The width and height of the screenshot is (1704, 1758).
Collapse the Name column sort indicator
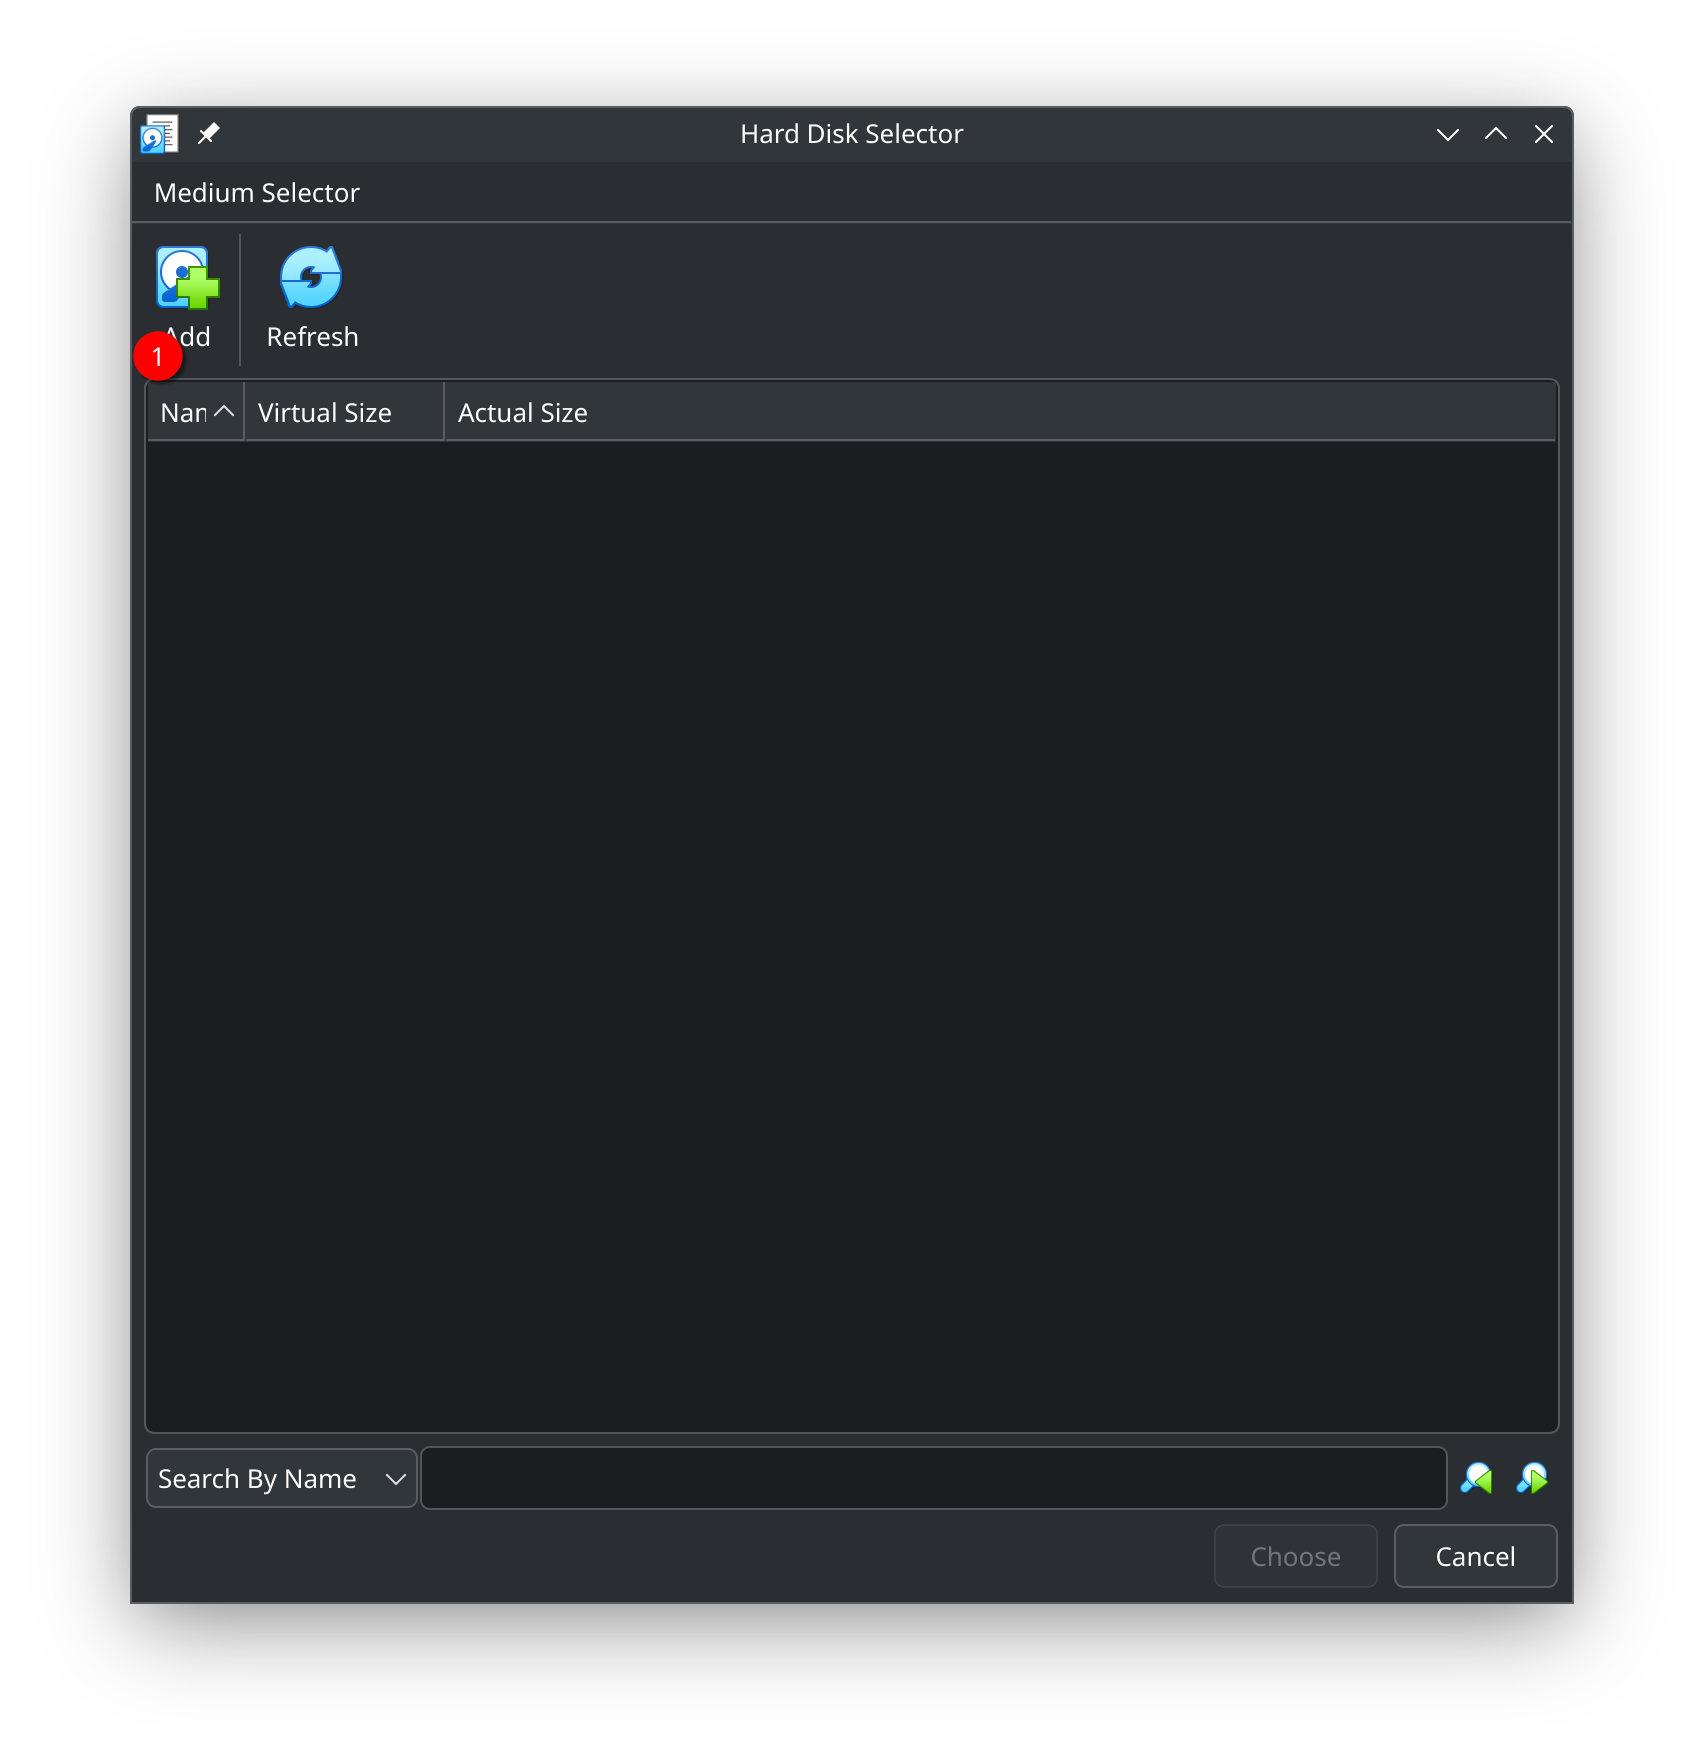[x=224, y=411]
